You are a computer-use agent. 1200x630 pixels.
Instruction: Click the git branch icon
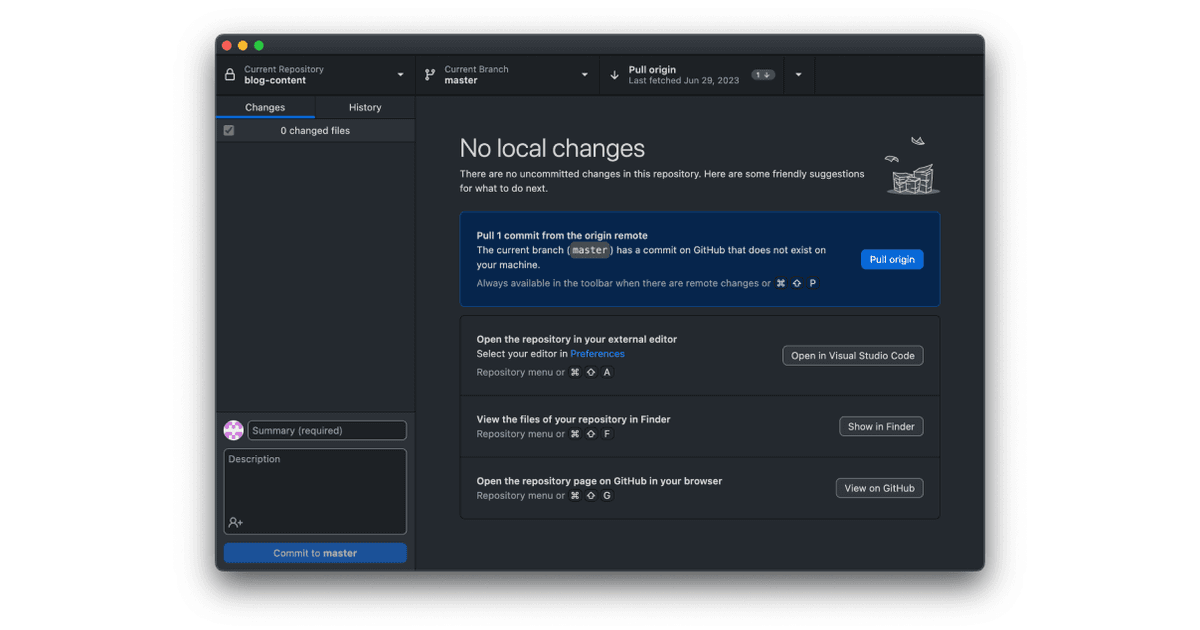(430, 75)
